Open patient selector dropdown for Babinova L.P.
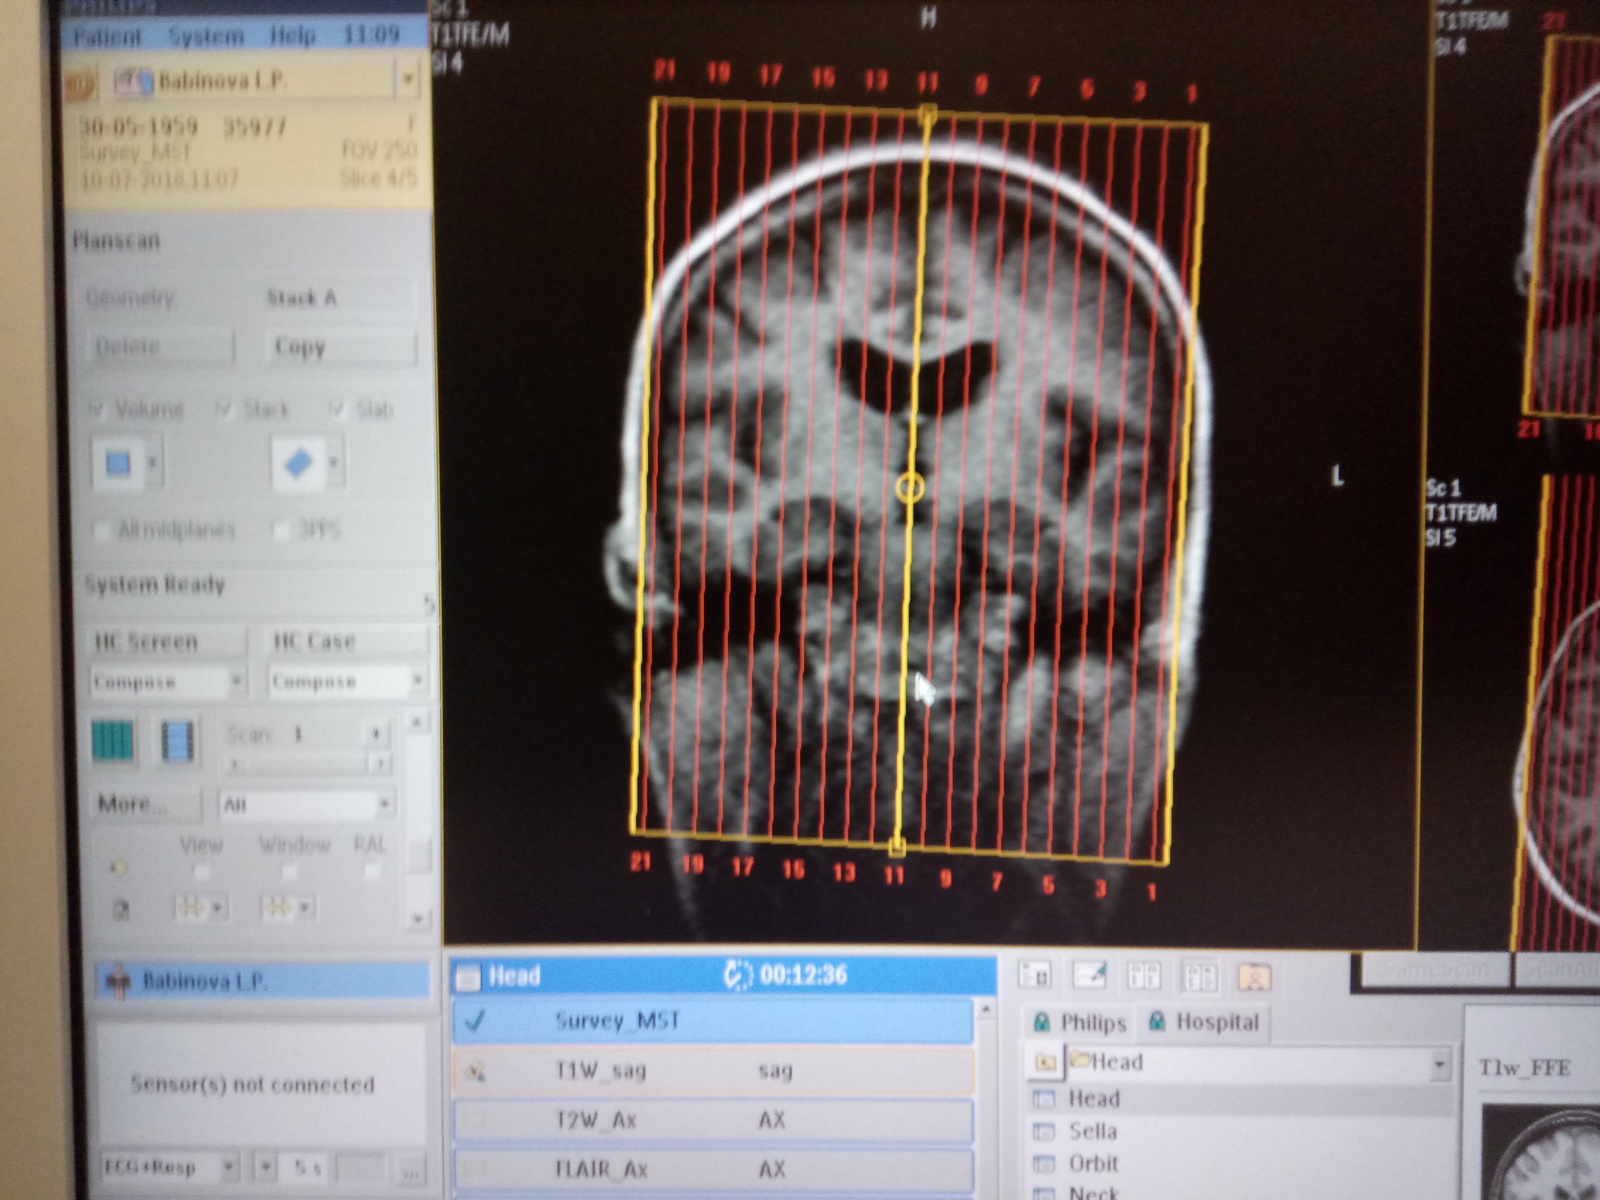Viewport: 1600px width, 1200px height. click(x=408, y=79)
